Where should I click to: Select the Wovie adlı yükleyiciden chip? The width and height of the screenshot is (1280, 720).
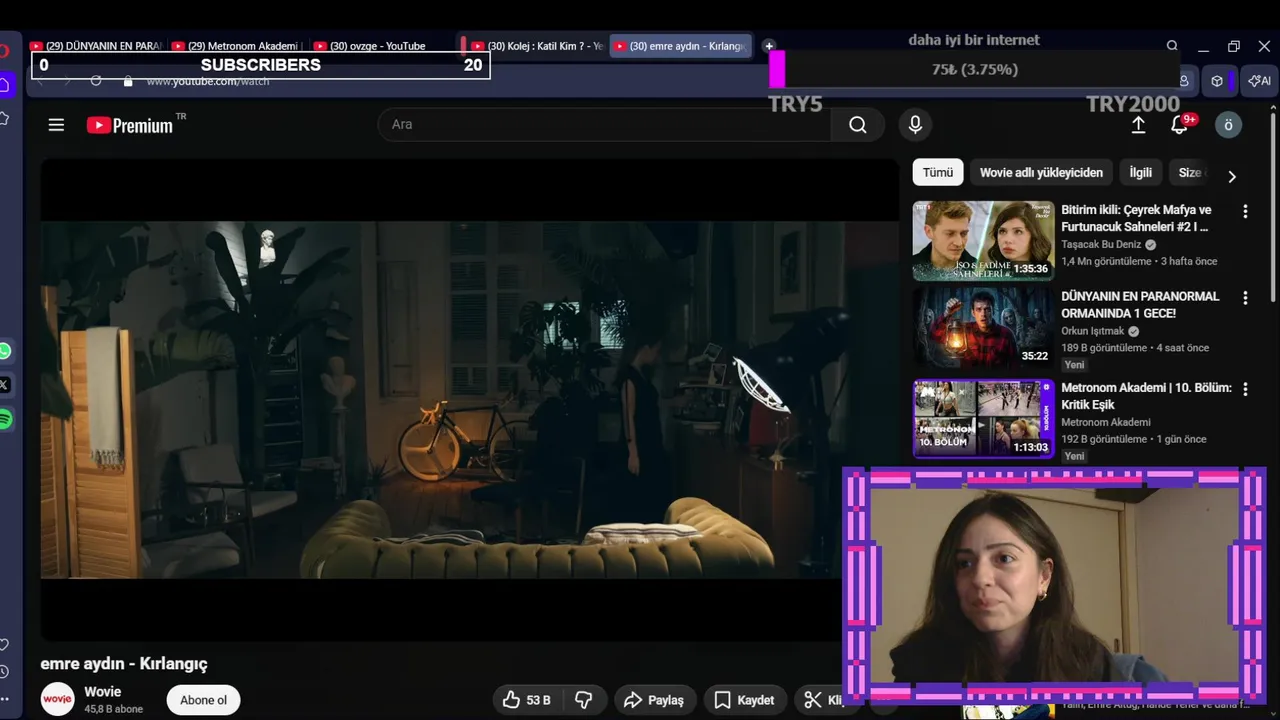(x=1041, y=172)
